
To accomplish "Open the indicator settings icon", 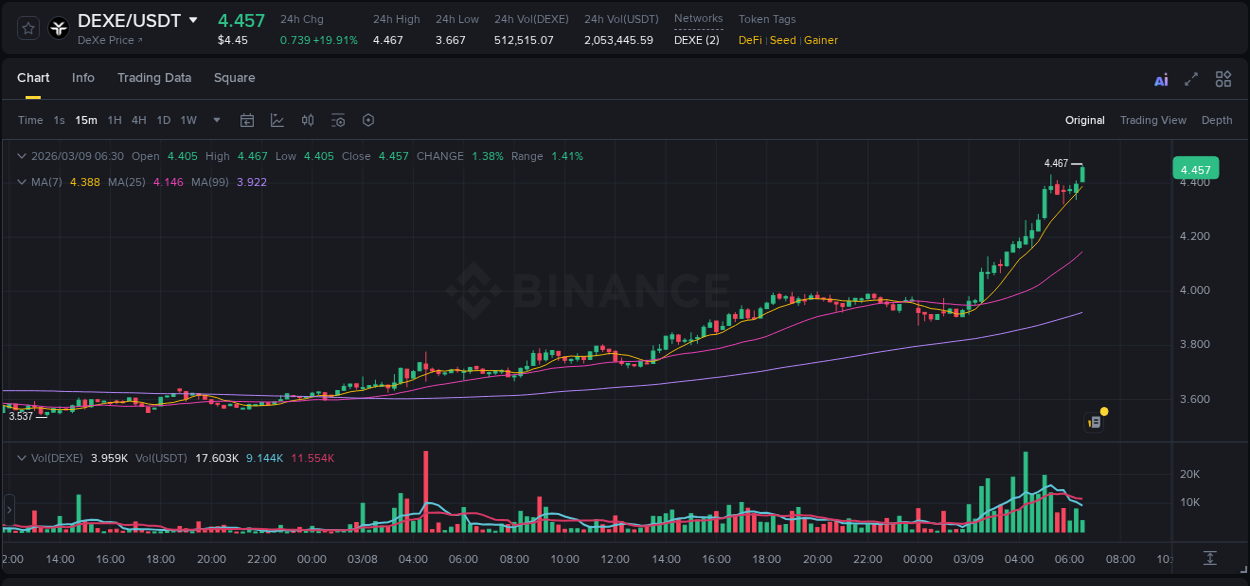I will tap(338, 120).
